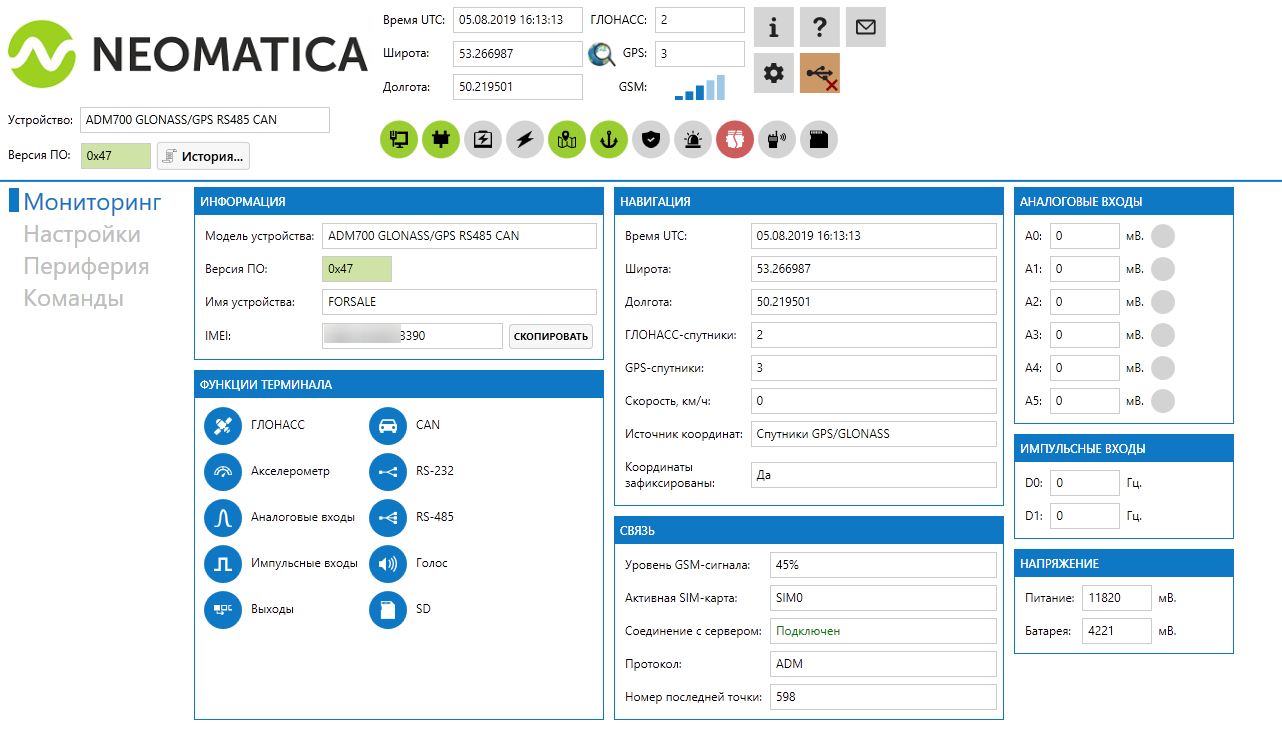Open the info panel via the 'i' button
This screenshot has width=1282, height=755.
coord(773,28)
